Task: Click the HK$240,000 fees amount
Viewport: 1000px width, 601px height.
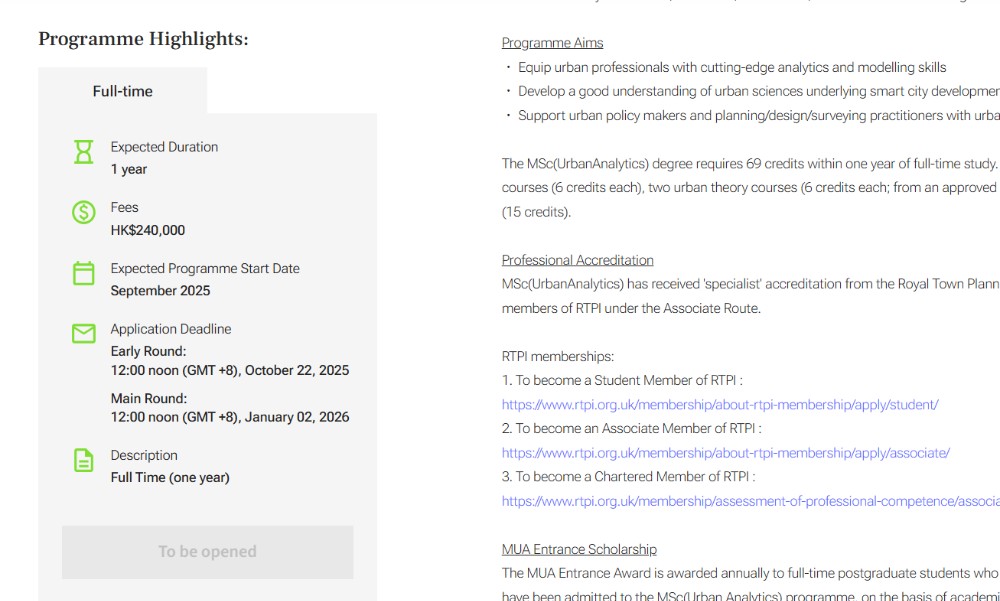Action: pos(148,230)
